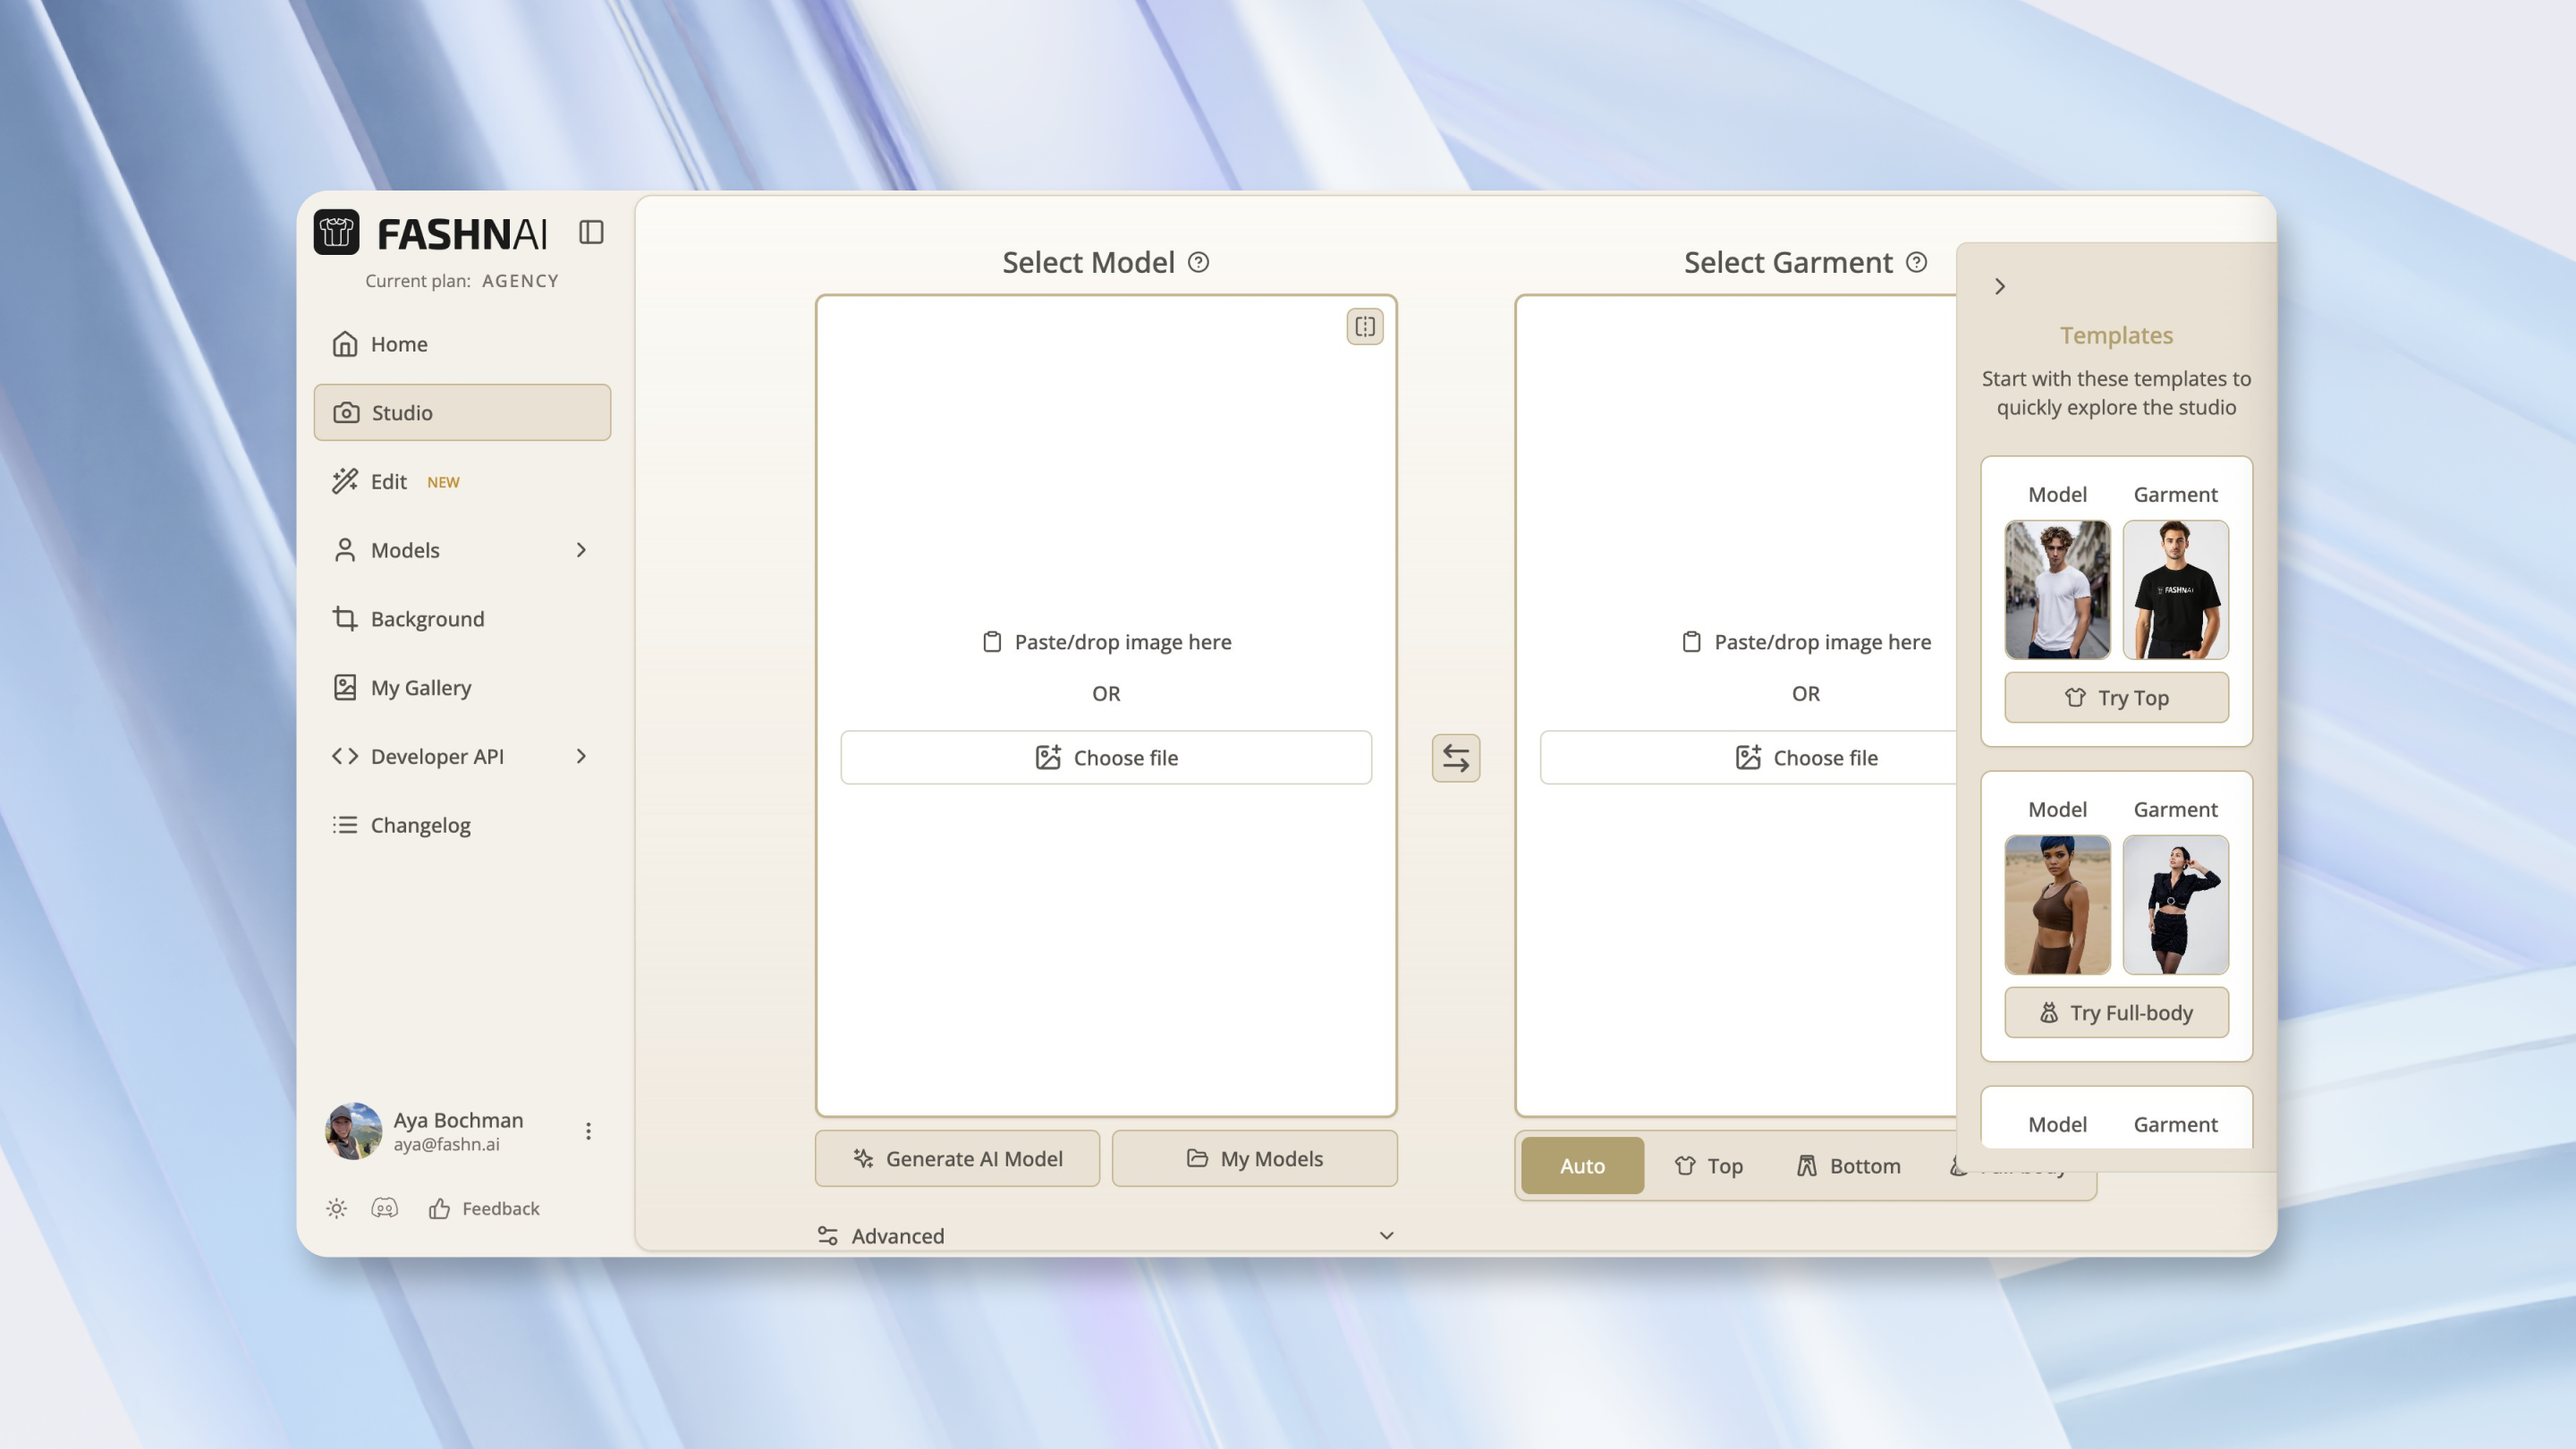The width and height of the screenshot is (2576, 1449).
Task: Open My Gallery
Action: coord(462,687)
